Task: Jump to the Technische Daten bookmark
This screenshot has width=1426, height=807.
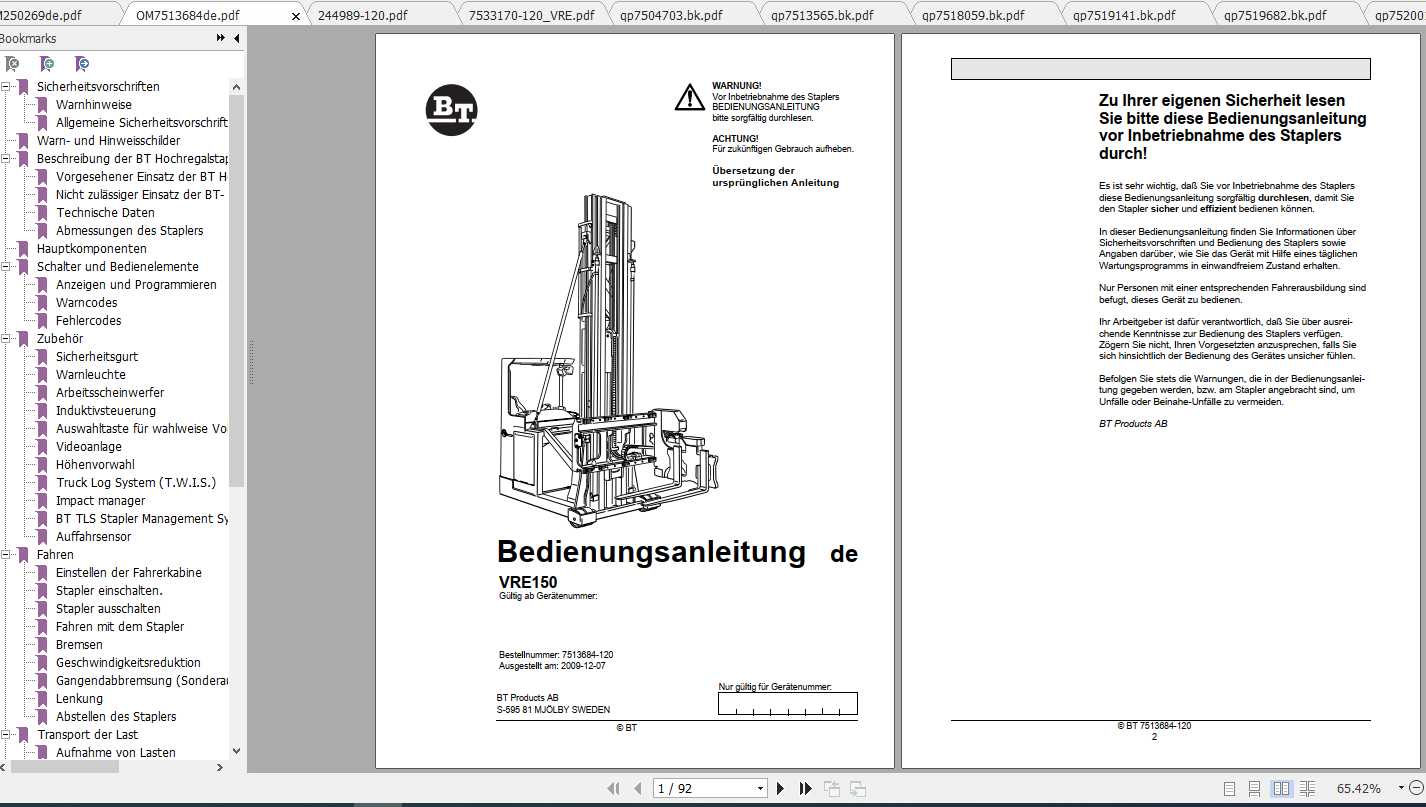Action: tap(105, 213)
